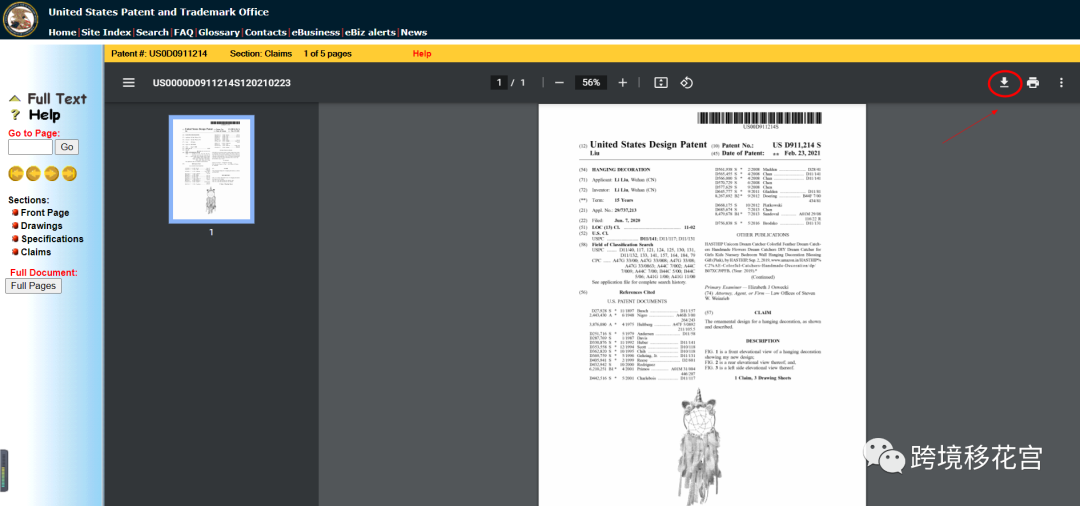Print the patent document
Image resolution: width=1080 pixels, height=506 pixels.
1032,83
